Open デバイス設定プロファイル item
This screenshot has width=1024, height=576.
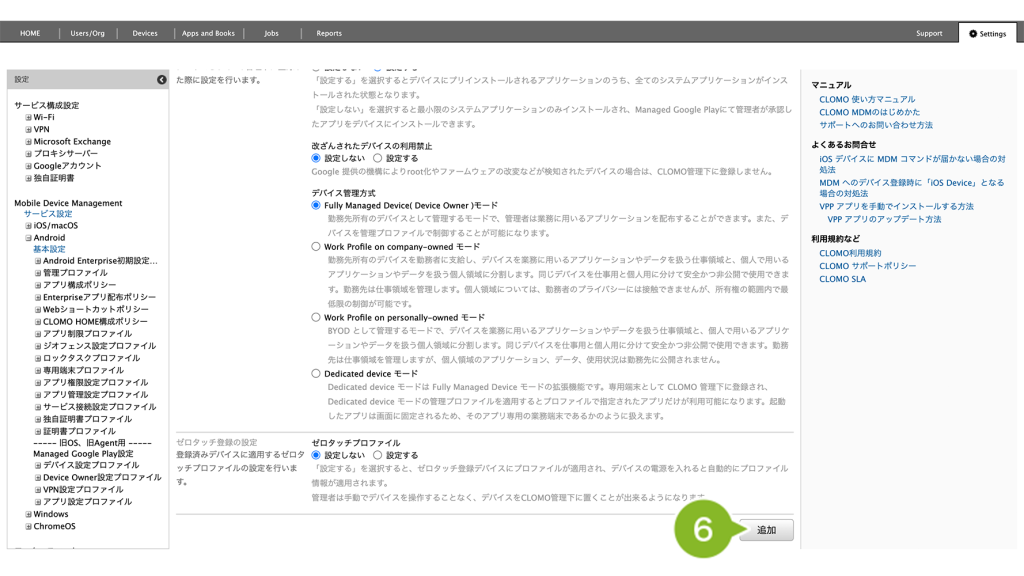click(x=91, y=466)
